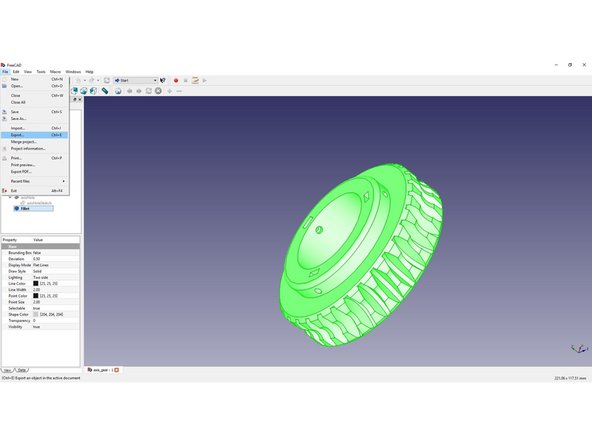Click the Line Color black swatch

pos(35,284)
